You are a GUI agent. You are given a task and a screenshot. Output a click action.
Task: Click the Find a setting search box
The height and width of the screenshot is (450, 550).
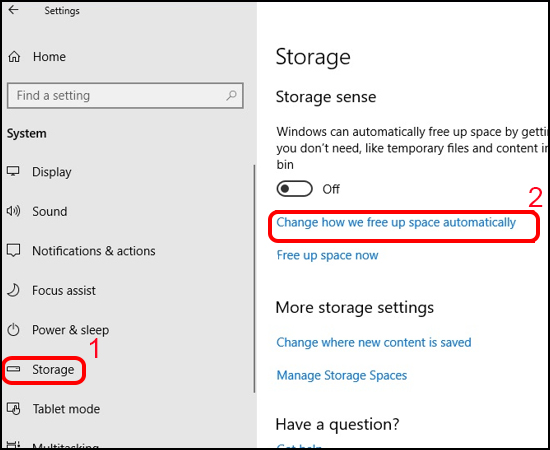tap(125, 95)
